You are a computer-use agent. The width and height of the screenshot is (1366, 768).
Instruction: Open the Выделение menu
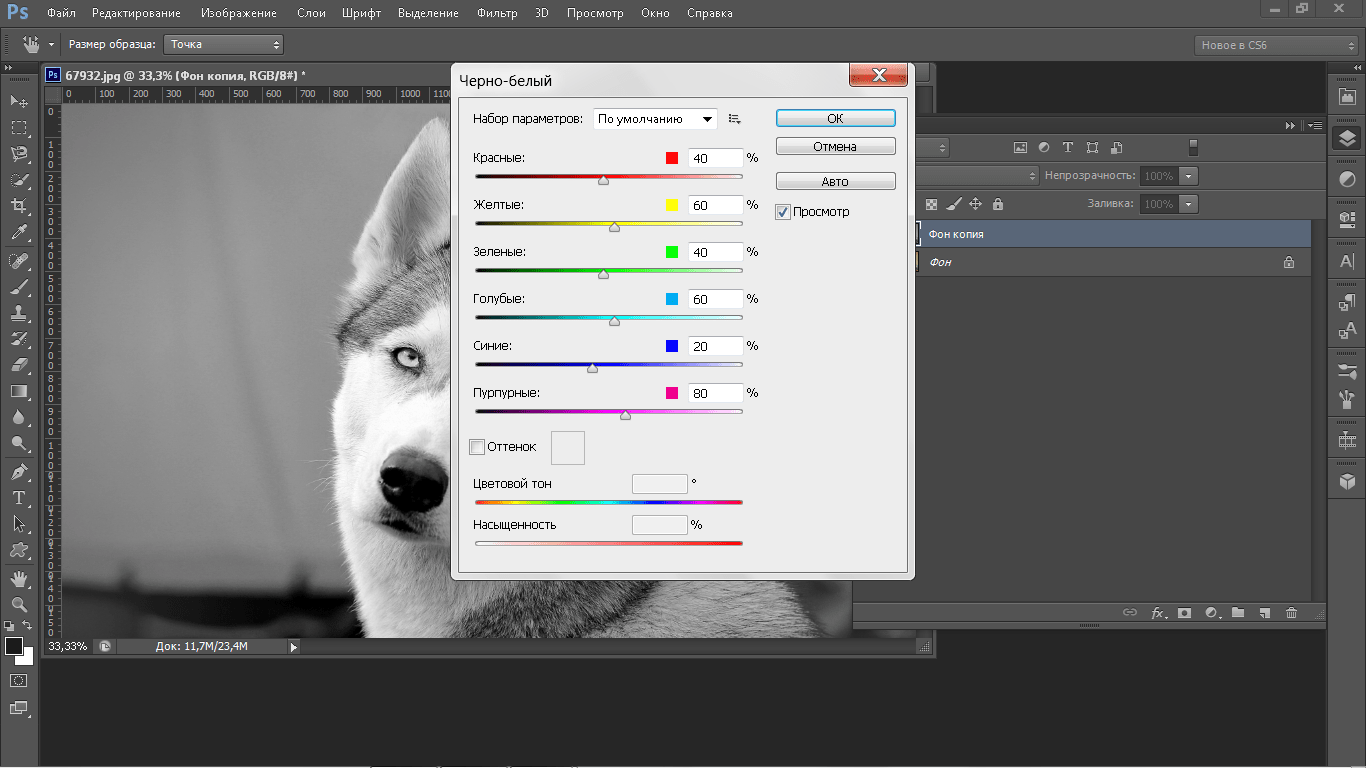(x=428, y=13)
